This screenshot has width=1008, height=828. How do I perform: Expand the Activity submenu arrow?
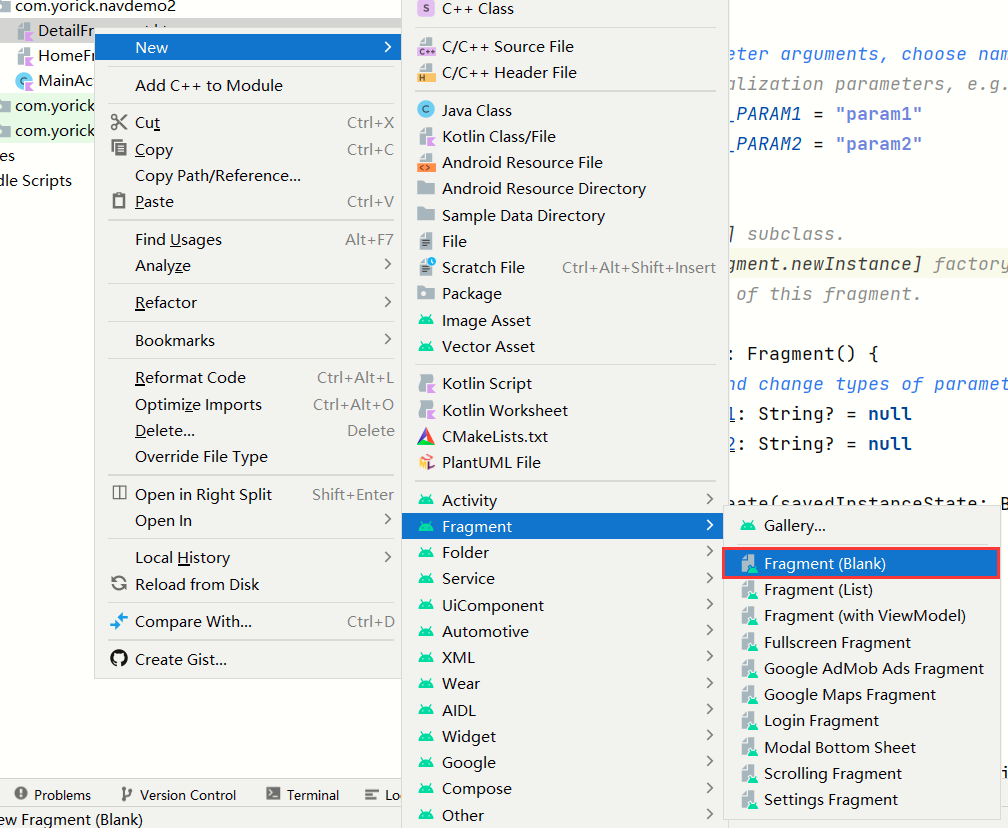pos(709,500)
